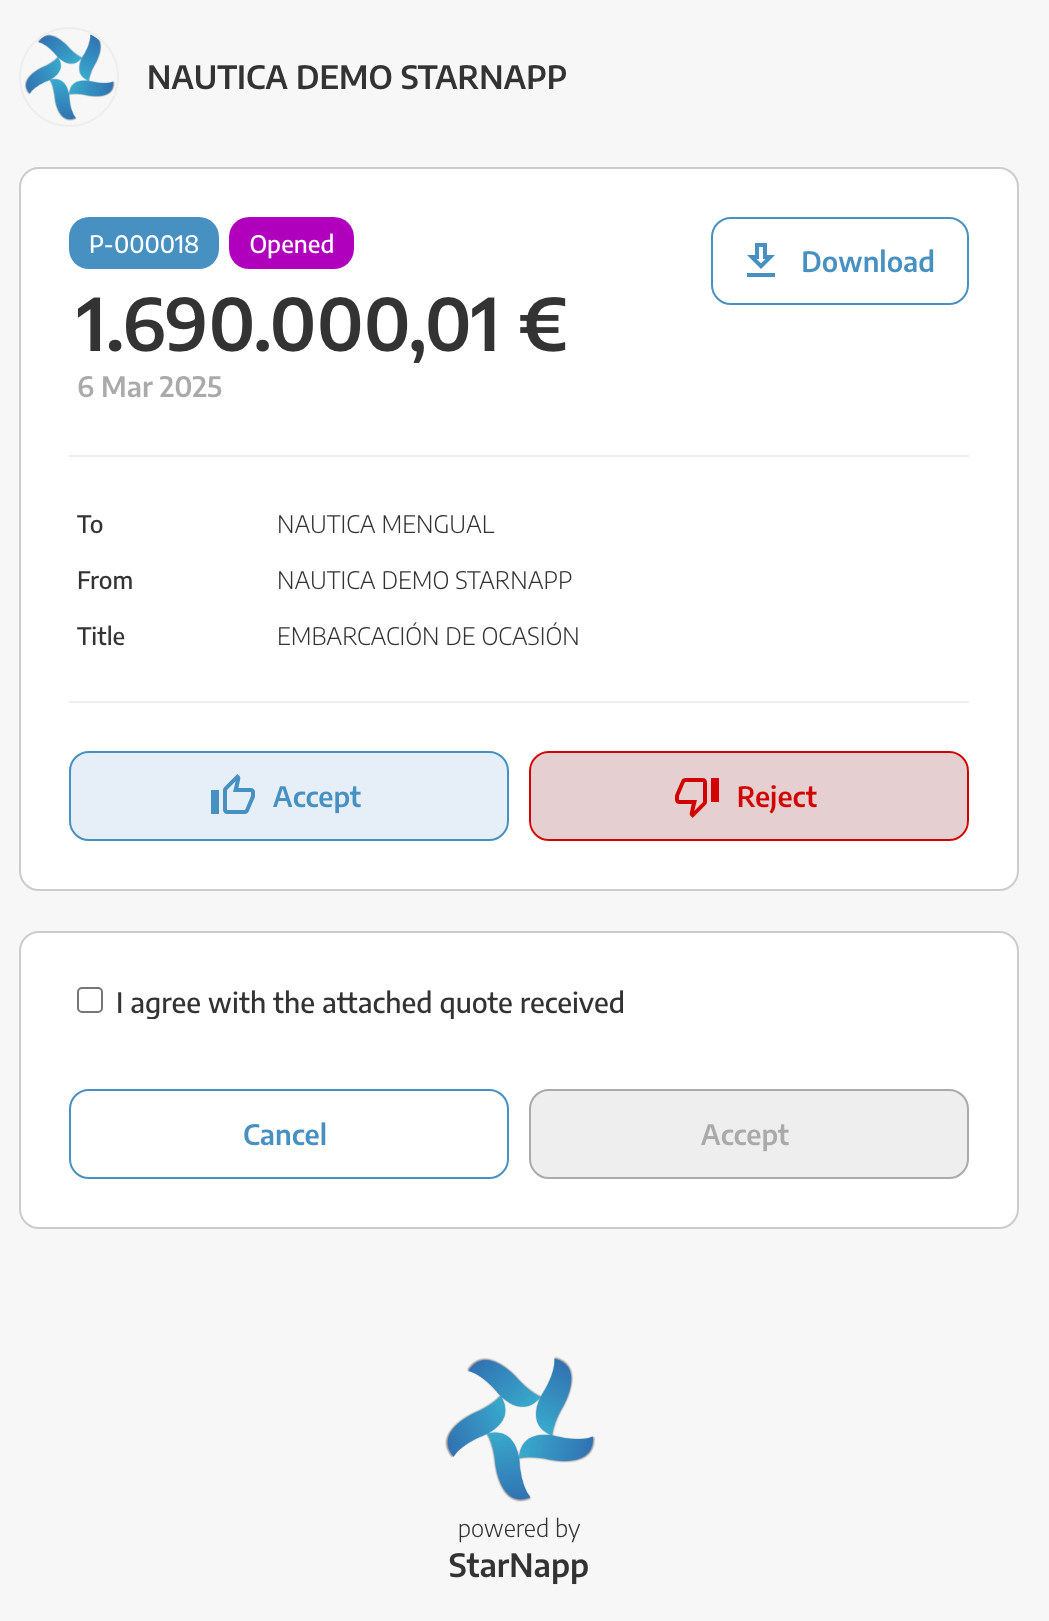The width and height of the screenshot is (1049, 1621).
Task: Click the NAUTICA MENGUAL recipient name
Action: (386, 524)
